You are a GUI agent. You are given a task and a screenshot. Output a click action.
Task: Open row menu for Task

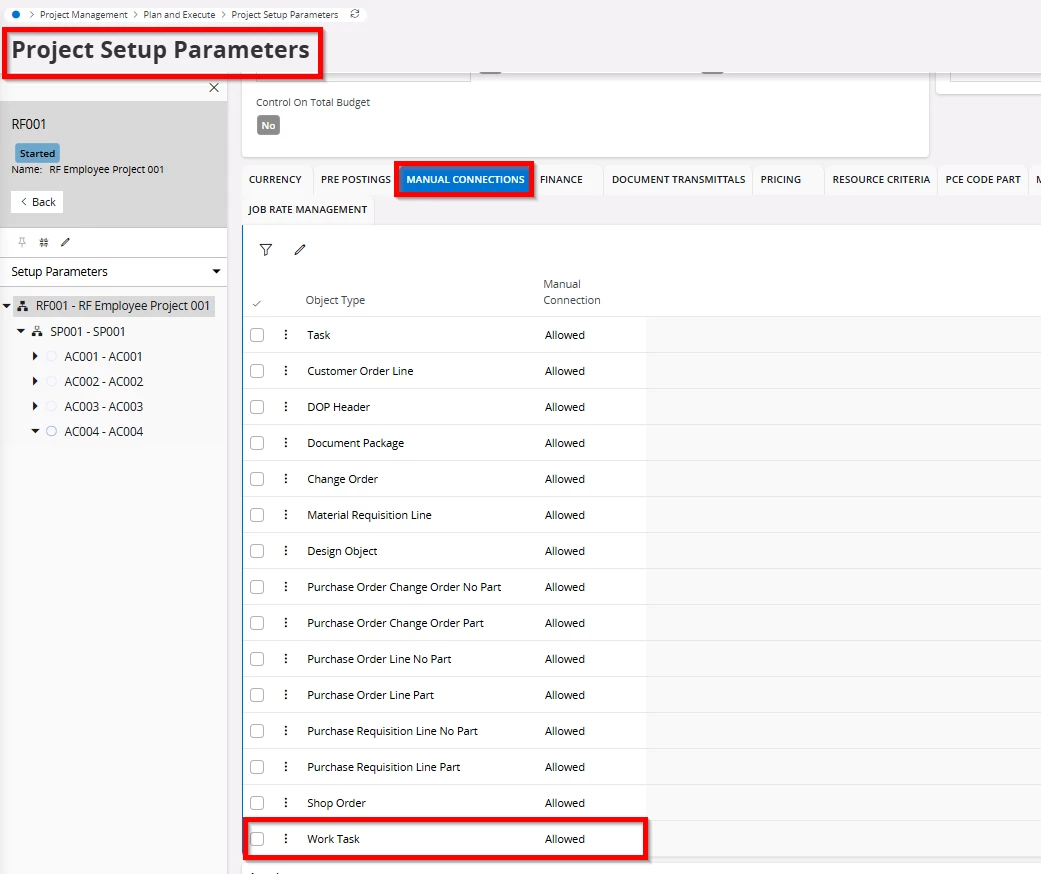point(286,335)
